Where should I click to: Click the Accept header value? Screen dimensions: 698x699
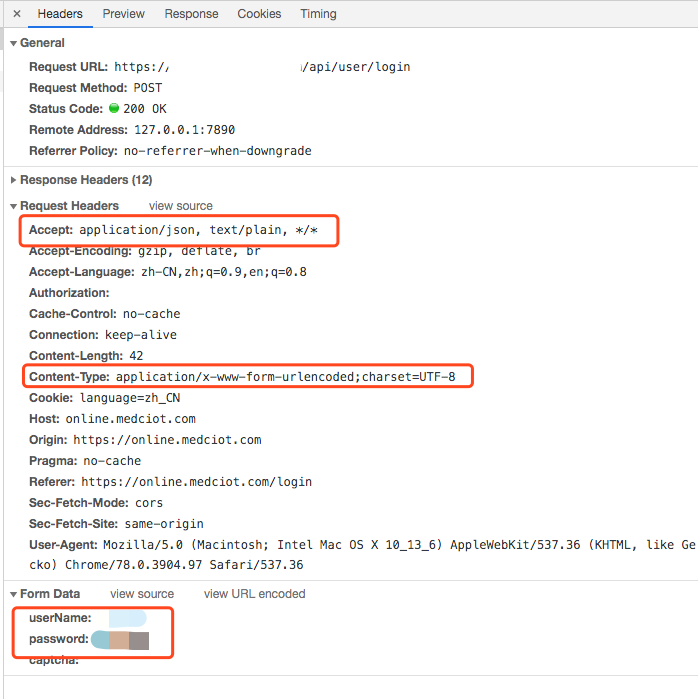198,230
